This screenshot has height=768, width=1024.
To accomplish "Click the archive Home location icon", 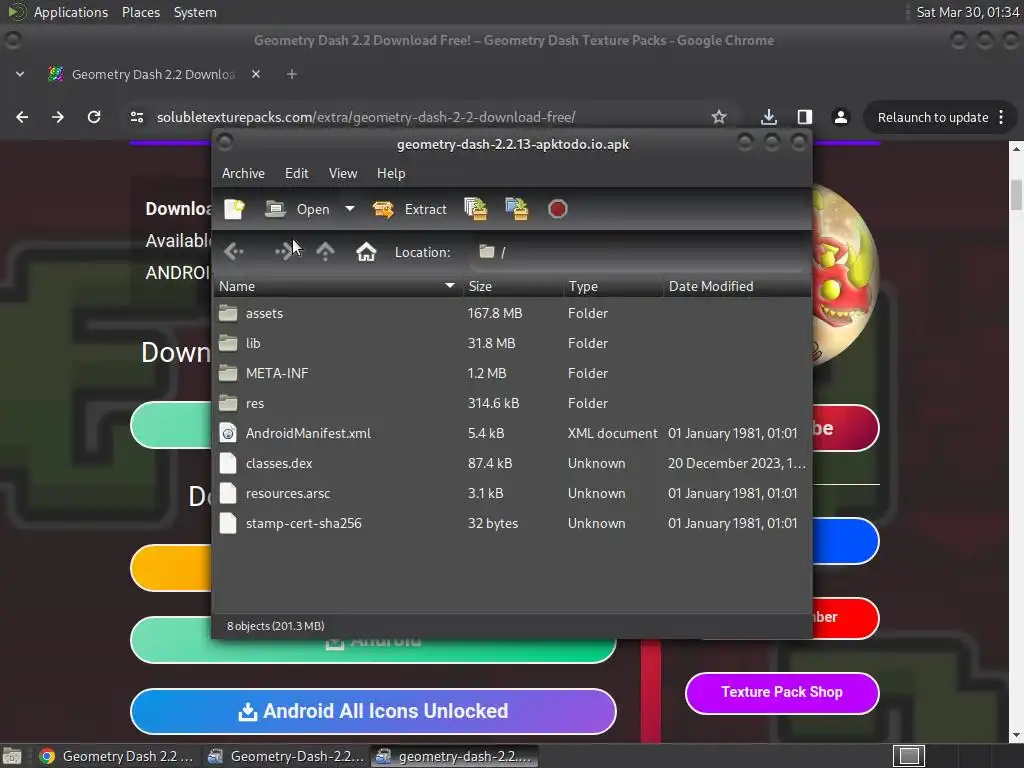I will 366,251.
